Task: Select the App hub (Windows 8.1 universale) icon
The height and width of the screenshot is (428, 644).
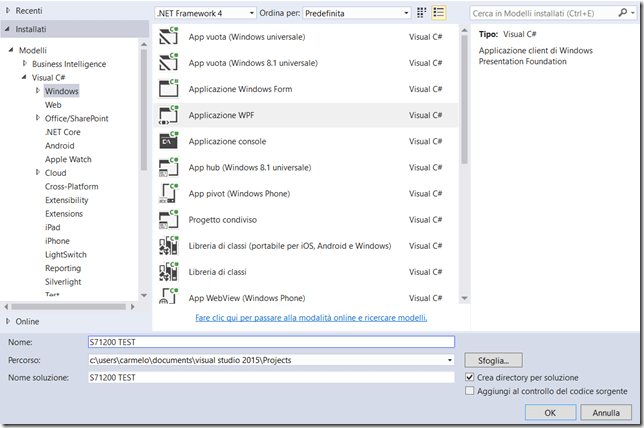Action: 168,167
